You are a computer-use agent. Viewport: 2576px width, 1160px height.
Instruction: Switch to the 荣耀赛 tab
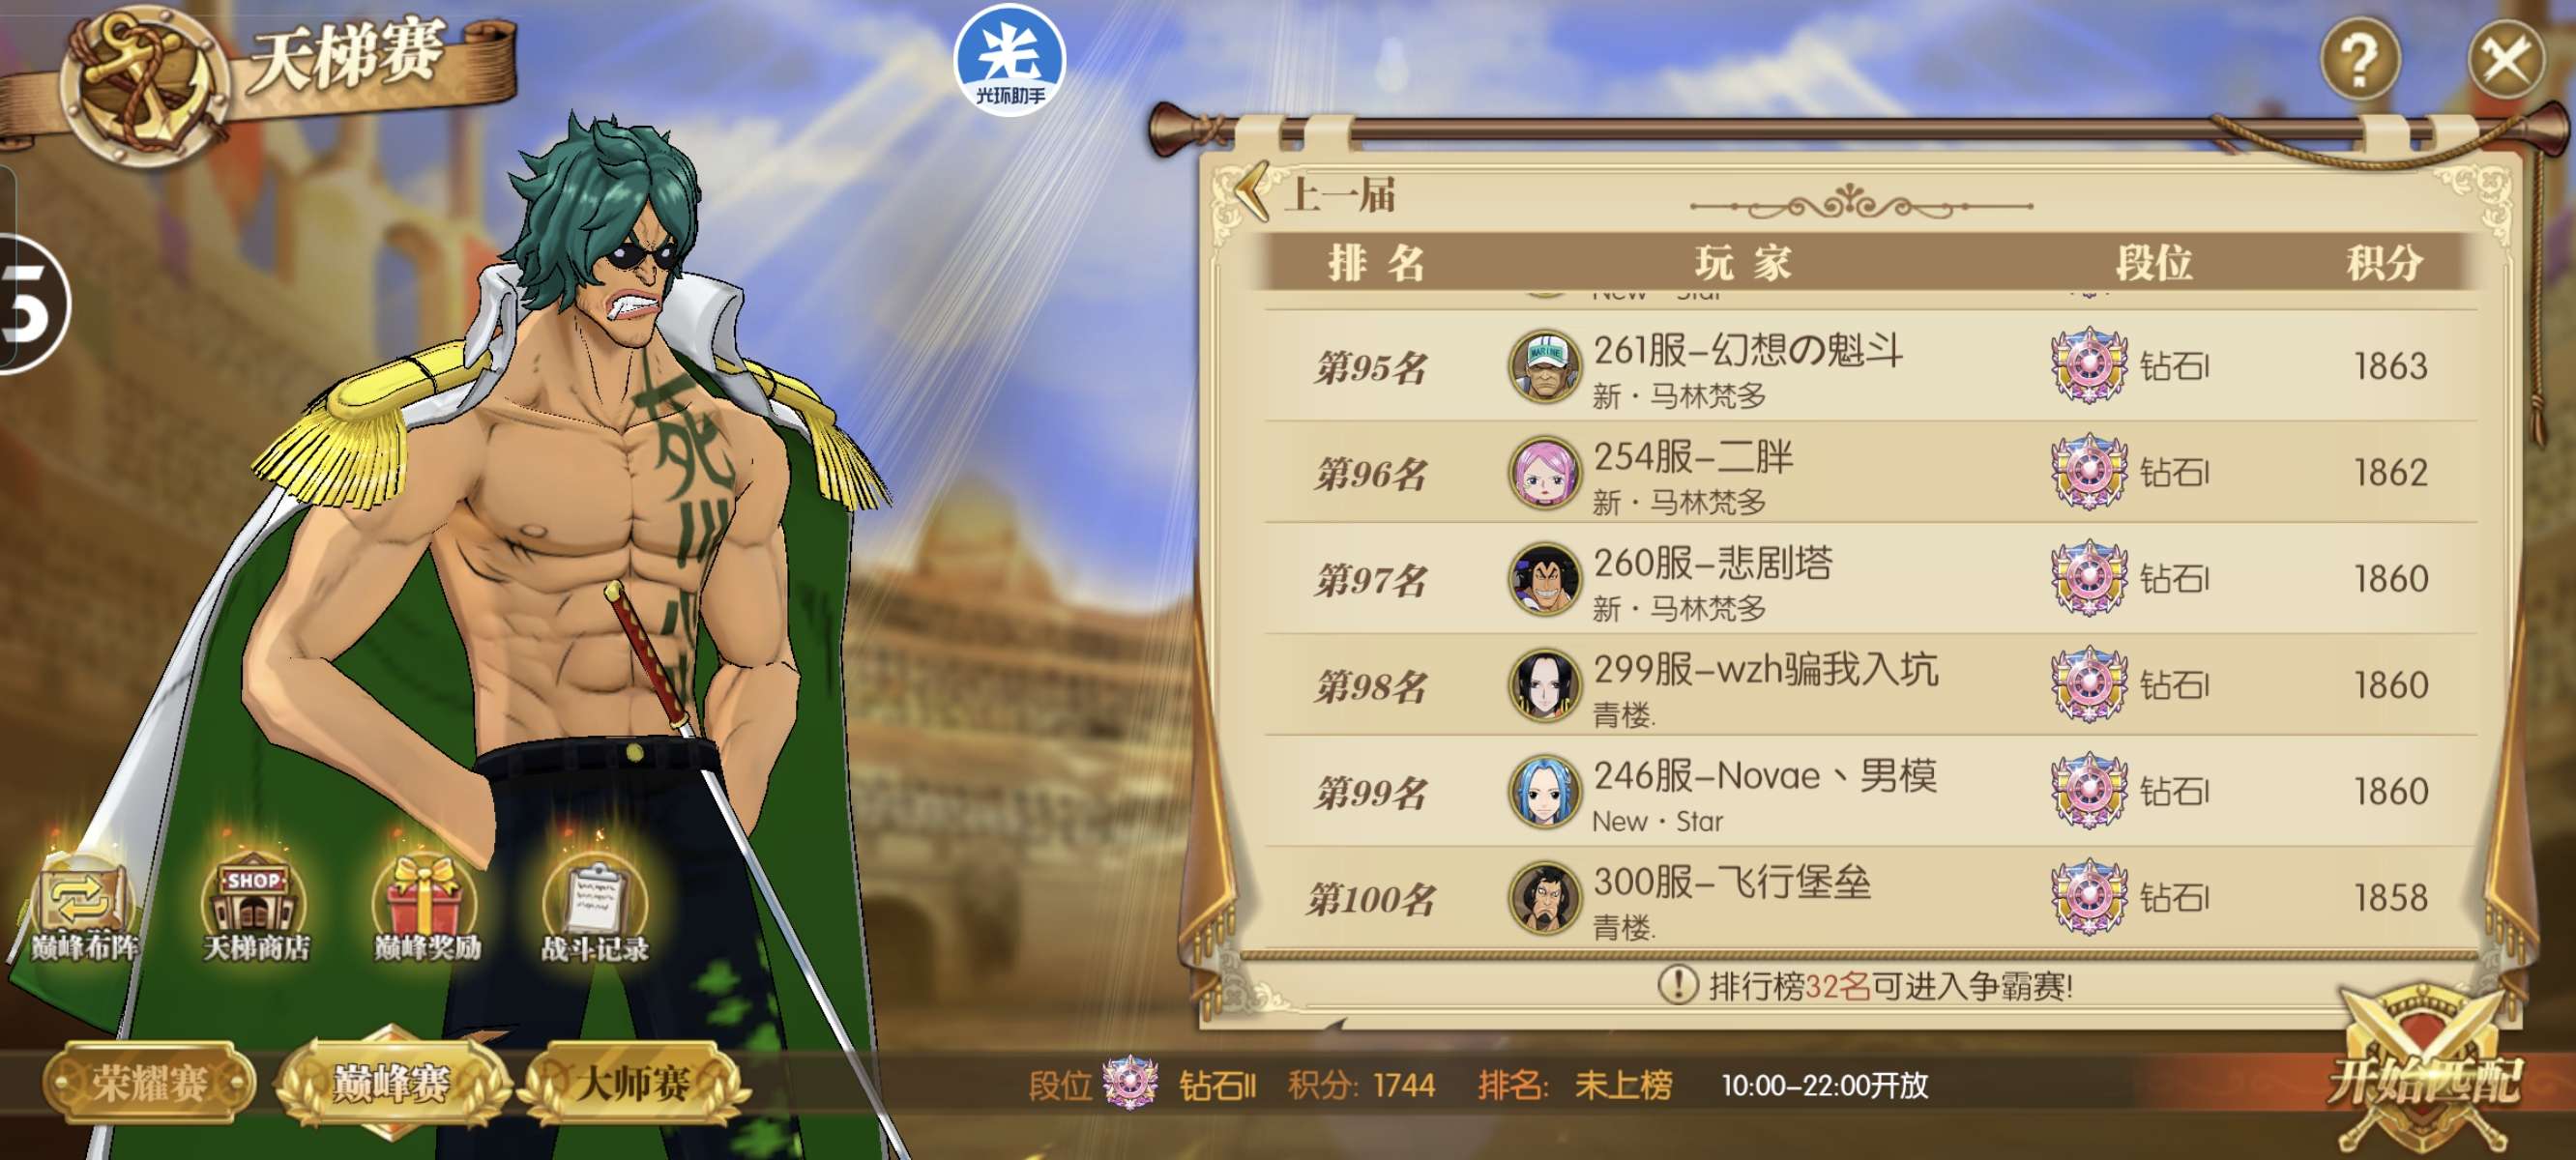click(149, 1083)
